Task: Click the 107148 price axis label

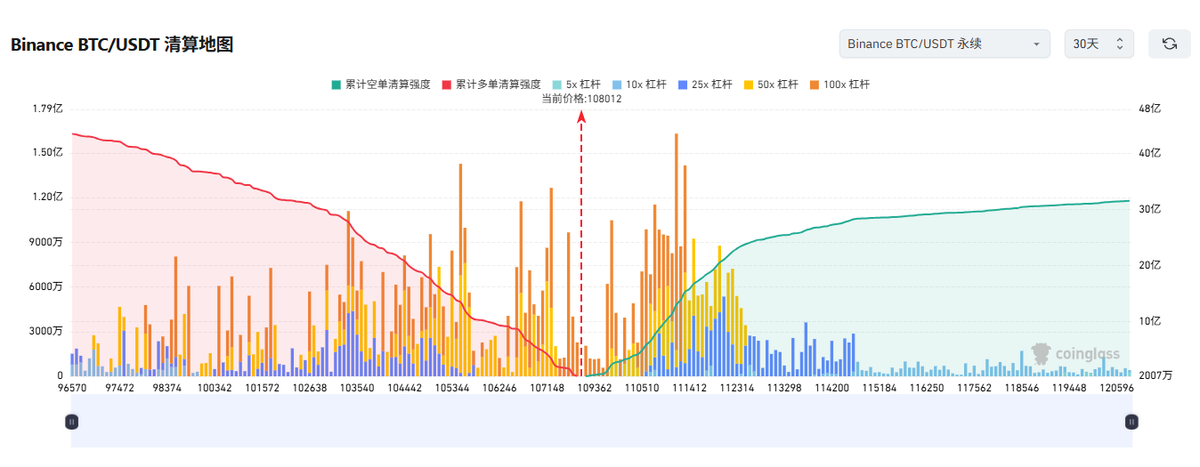Action: tap(548, 388)
